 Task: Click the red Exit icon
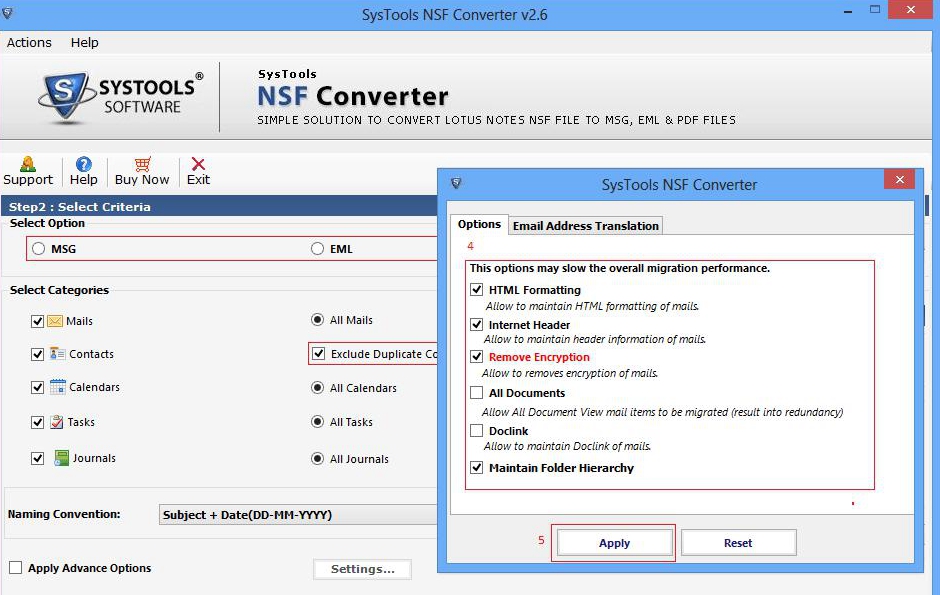pyautogui.click(x=198, y=164)
